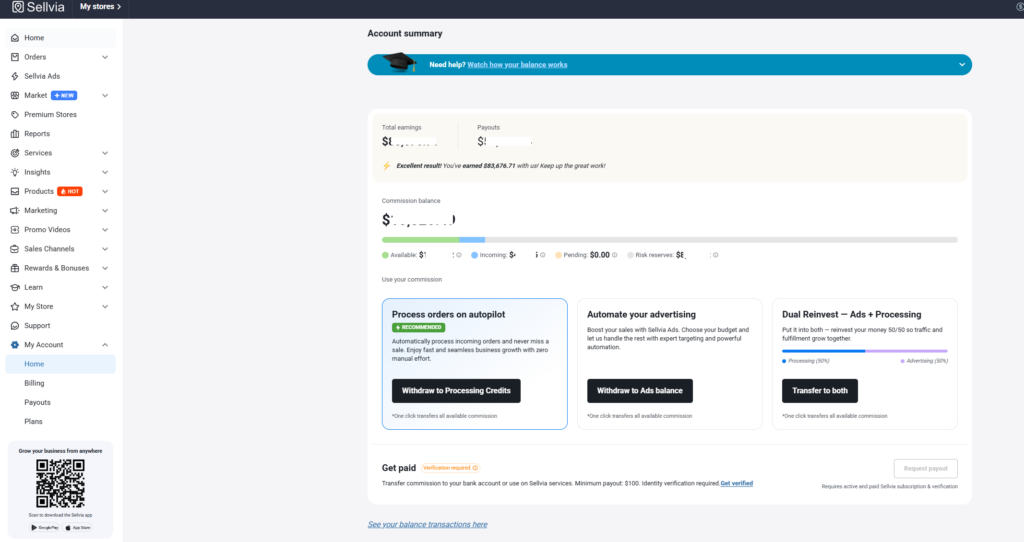Open See your balance transactions here link
1024x542 pixels.
(x=427, y=524)
